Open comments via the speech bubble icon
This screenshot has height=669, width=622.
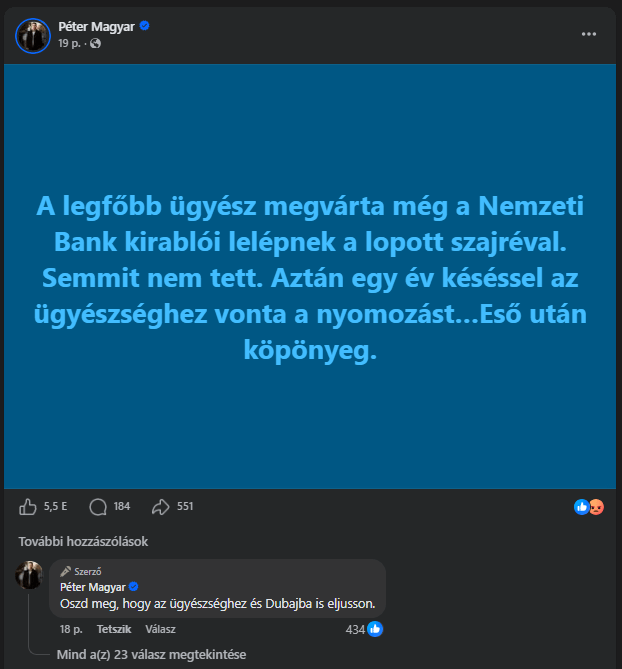pos(98,506)
